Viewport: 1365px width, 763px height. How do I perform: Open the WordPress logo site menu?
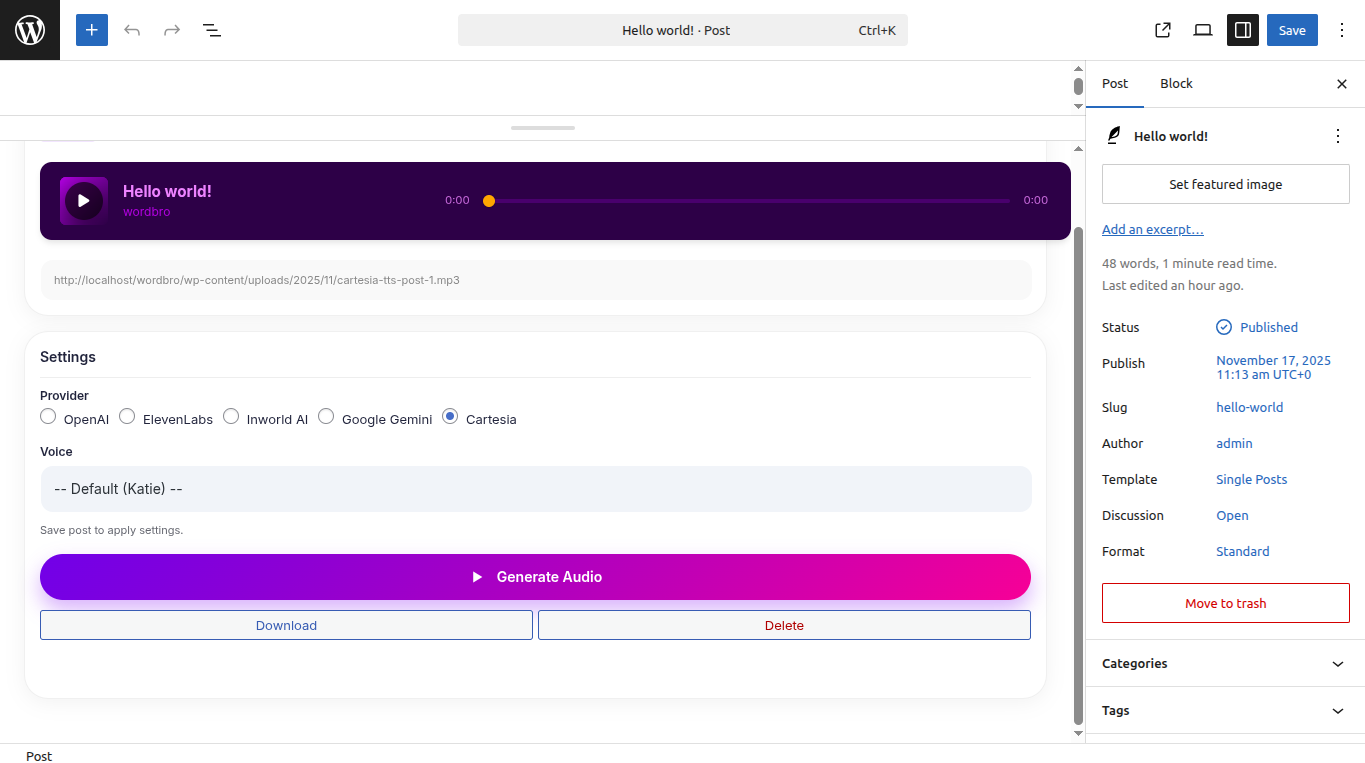tap(30, 30)
